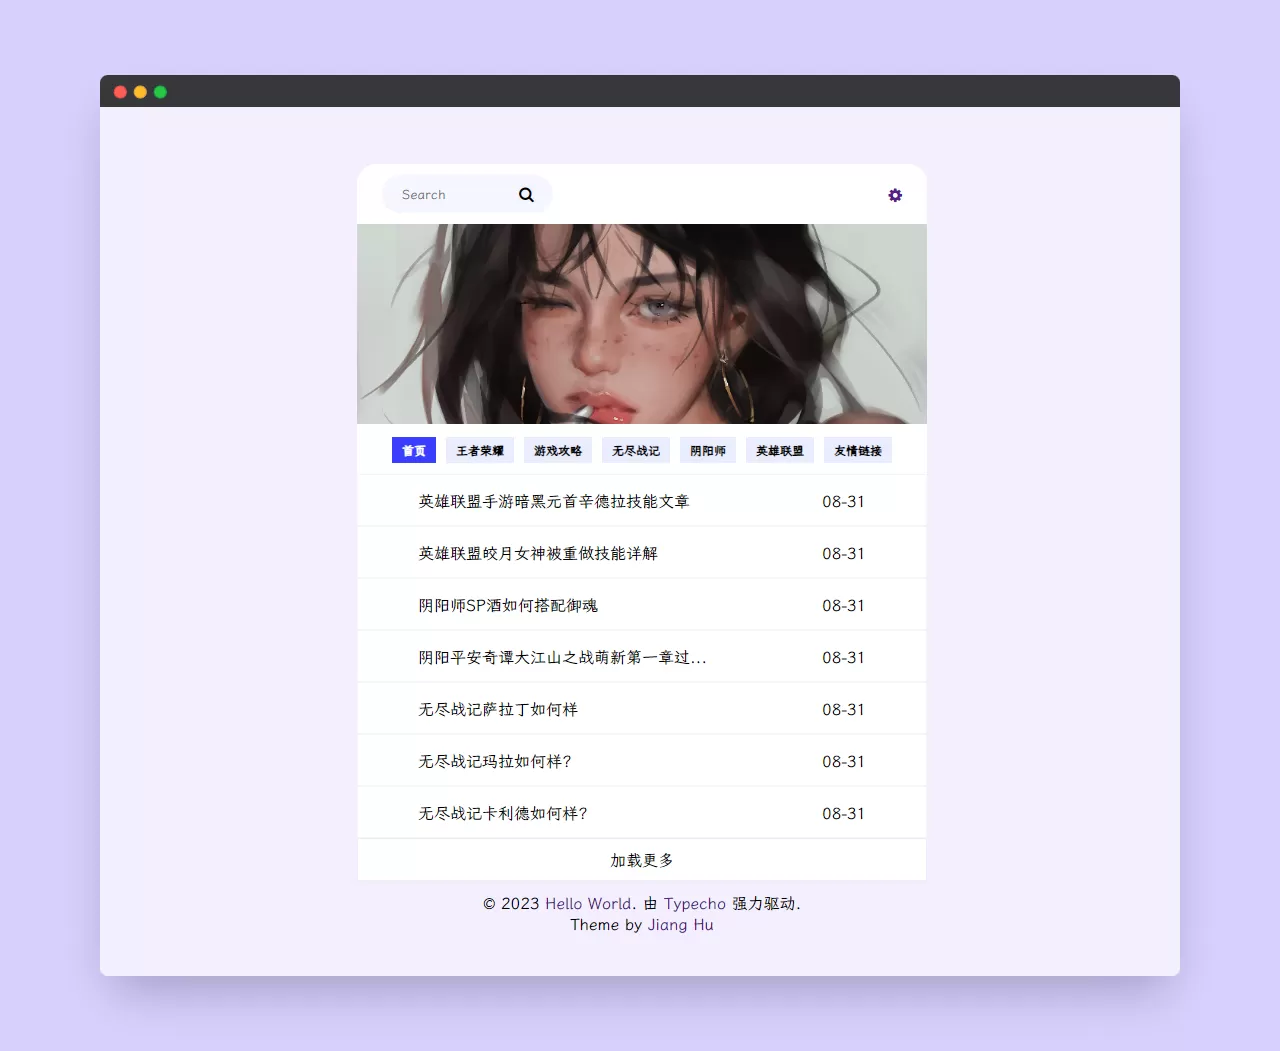Open the 阴阳师 section
Image resolution: width=1280 pixels, height=1051 pixels.
(707, 450)
